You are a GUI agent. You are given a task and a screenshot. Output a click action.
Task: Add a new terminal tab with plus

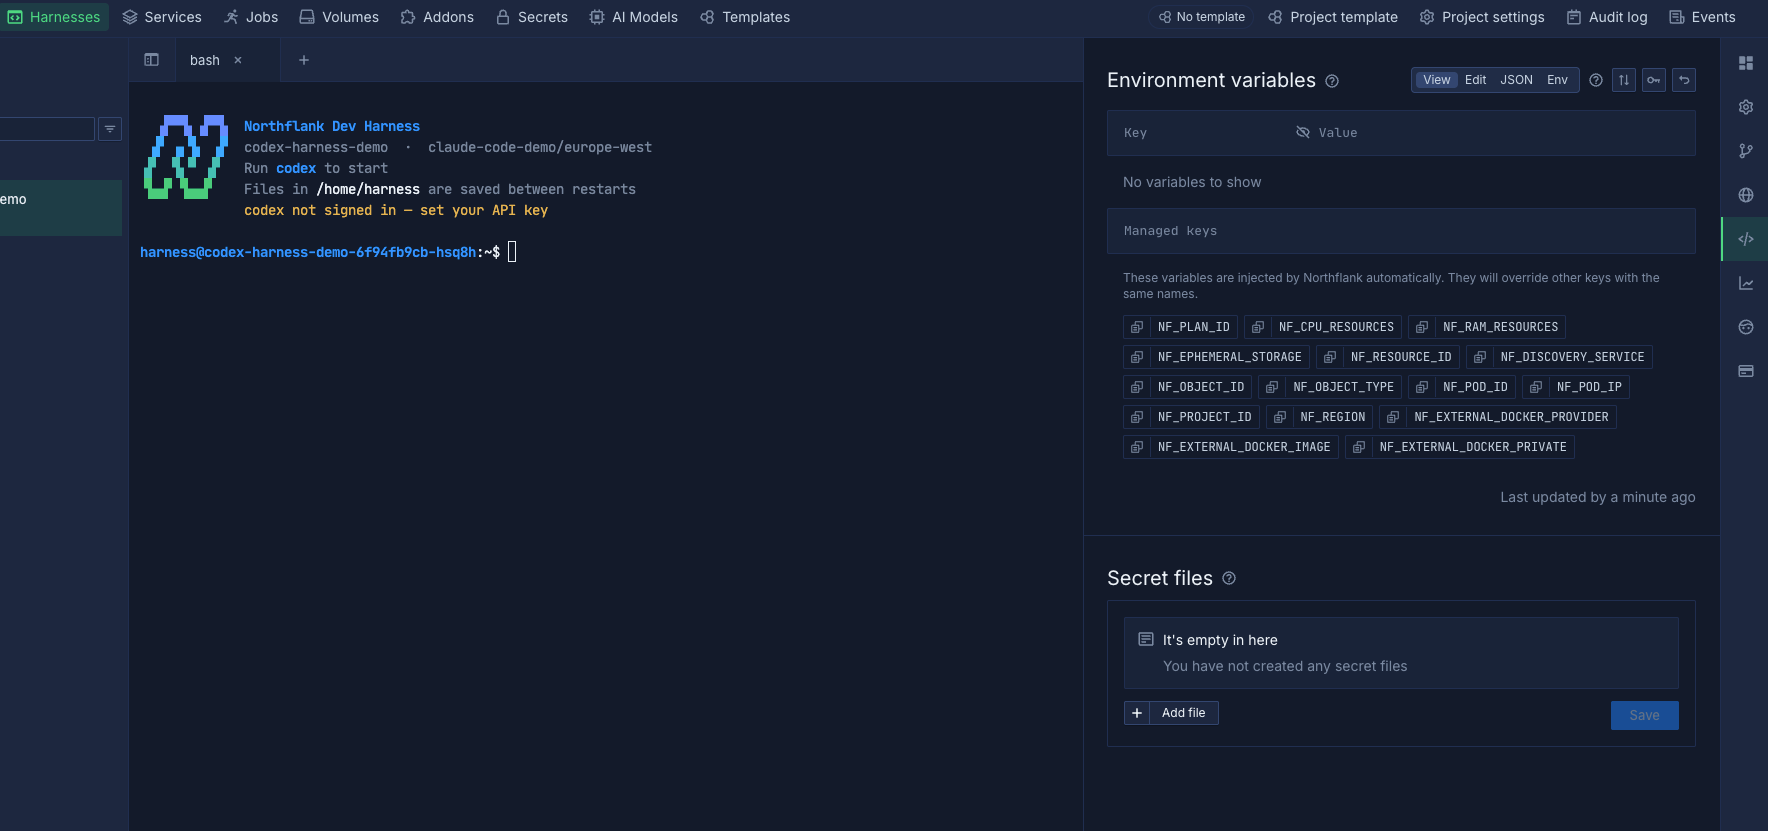(x=304, y=60)
